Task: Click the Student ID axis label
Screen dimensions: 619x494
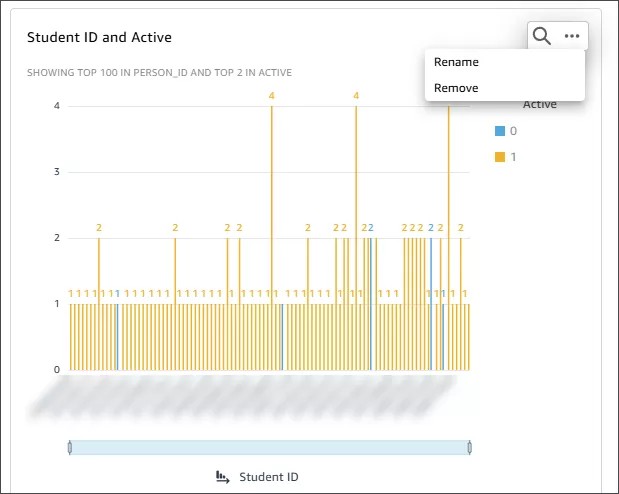Action: tap(268, 476)
